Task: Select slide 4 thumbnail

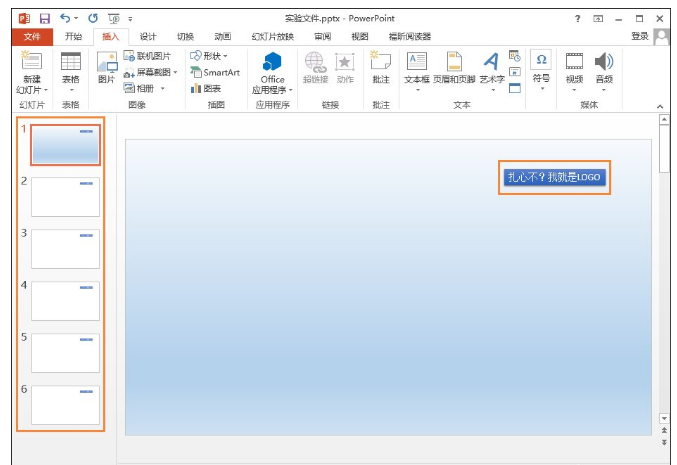Action: (x=66, y=301)
